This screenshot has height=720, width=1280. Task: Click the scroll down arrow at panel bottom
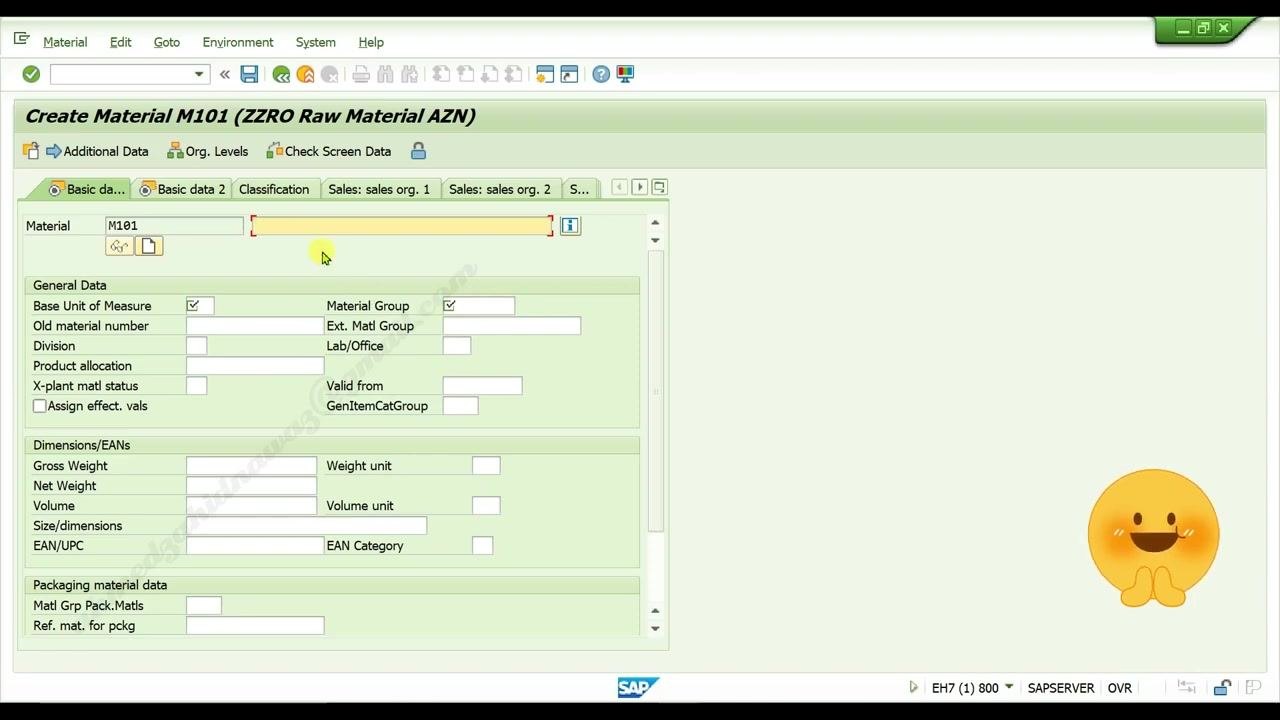[655, 628]
